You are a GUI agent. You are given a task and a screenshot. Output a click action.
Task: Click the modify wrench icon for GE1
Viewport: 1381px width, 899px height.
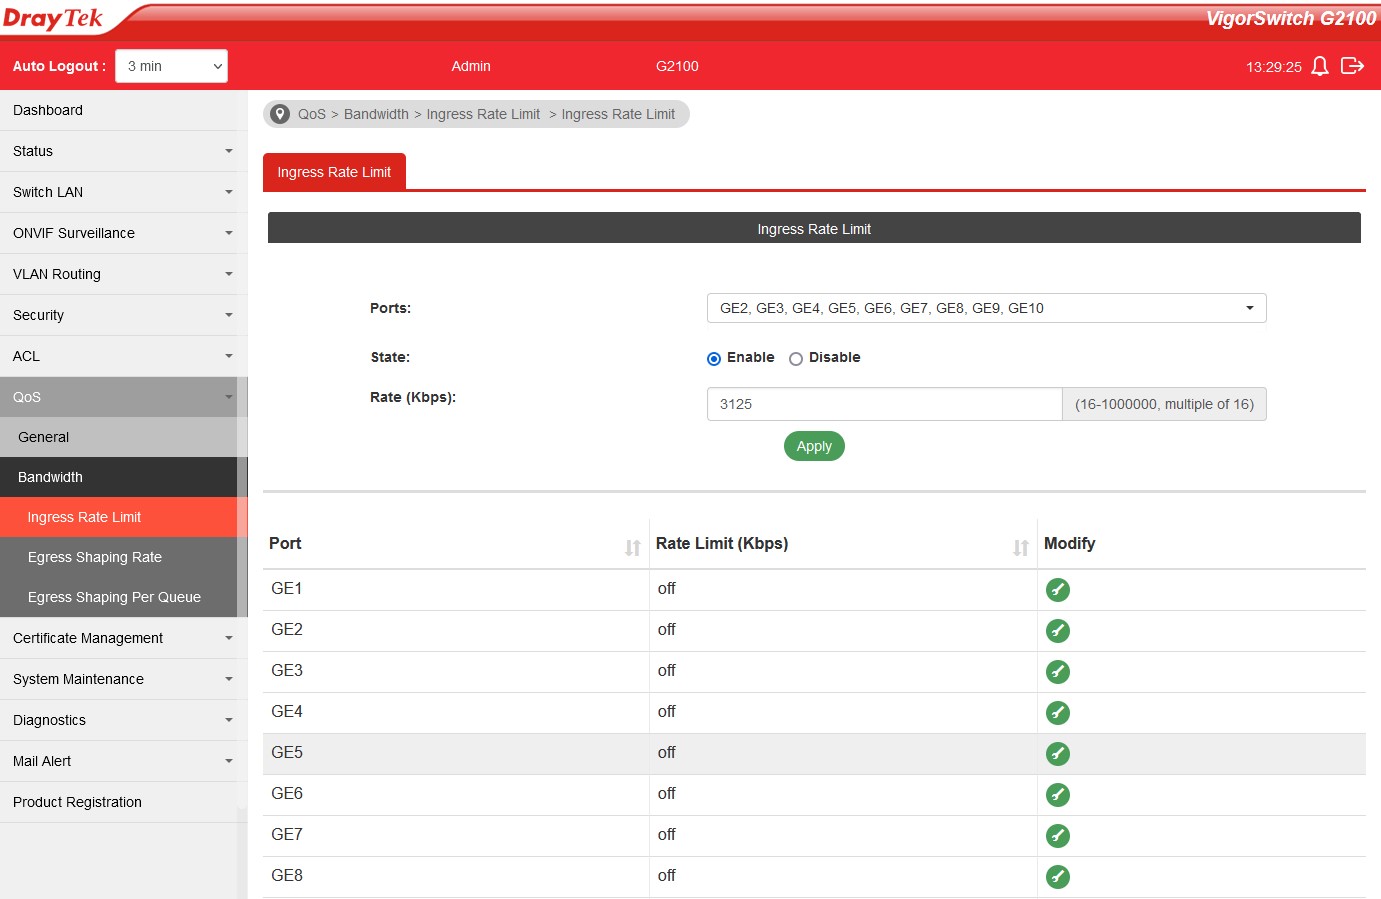1057,590
